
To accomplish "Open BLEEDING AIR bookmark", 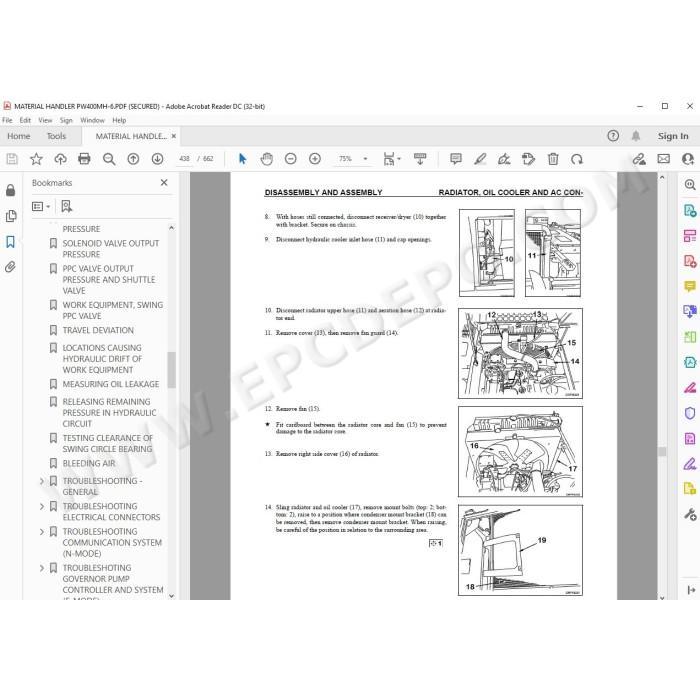I will click(89, 463).
